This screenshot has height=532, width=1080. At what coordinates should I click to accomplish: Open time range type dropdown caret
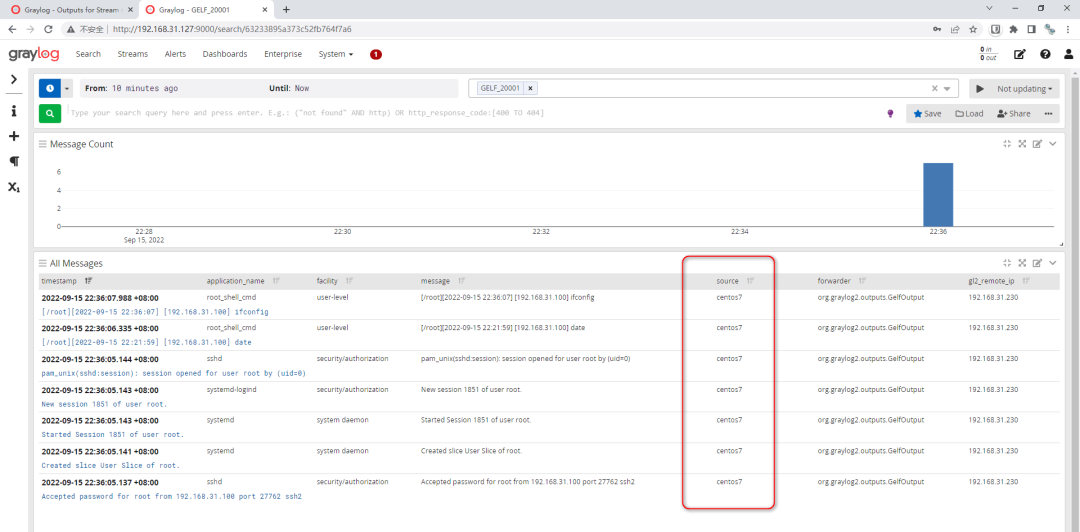click(68, 88)
